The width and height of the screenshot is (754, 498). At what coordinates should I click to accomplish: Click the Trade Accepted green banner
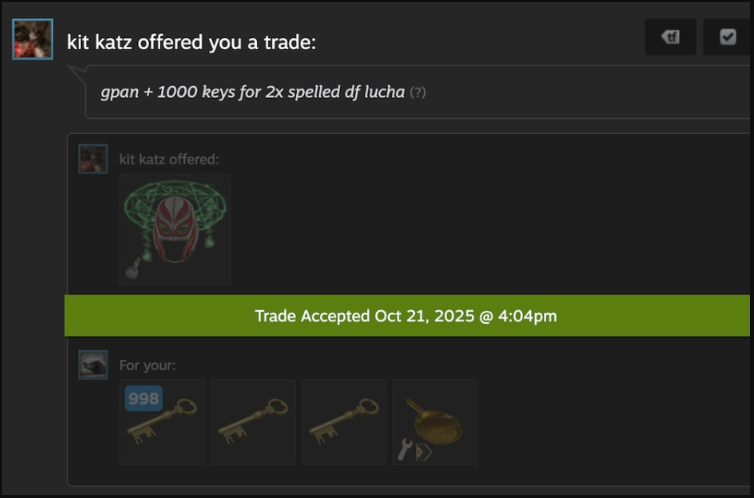coord(407,316)
